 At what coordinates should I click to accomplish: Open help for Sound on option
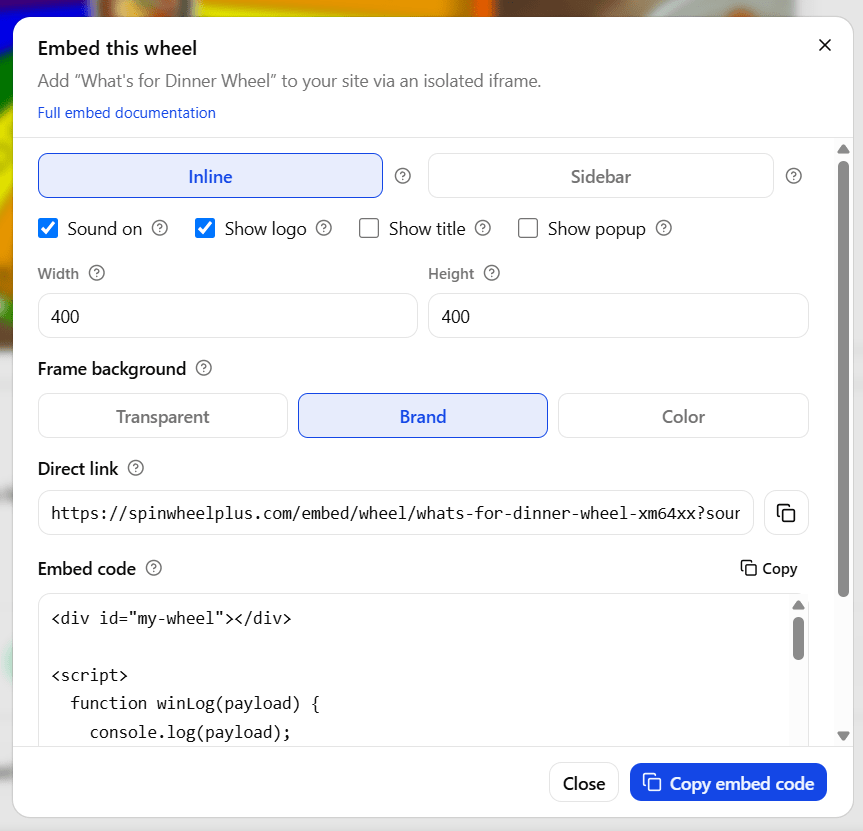160,228
